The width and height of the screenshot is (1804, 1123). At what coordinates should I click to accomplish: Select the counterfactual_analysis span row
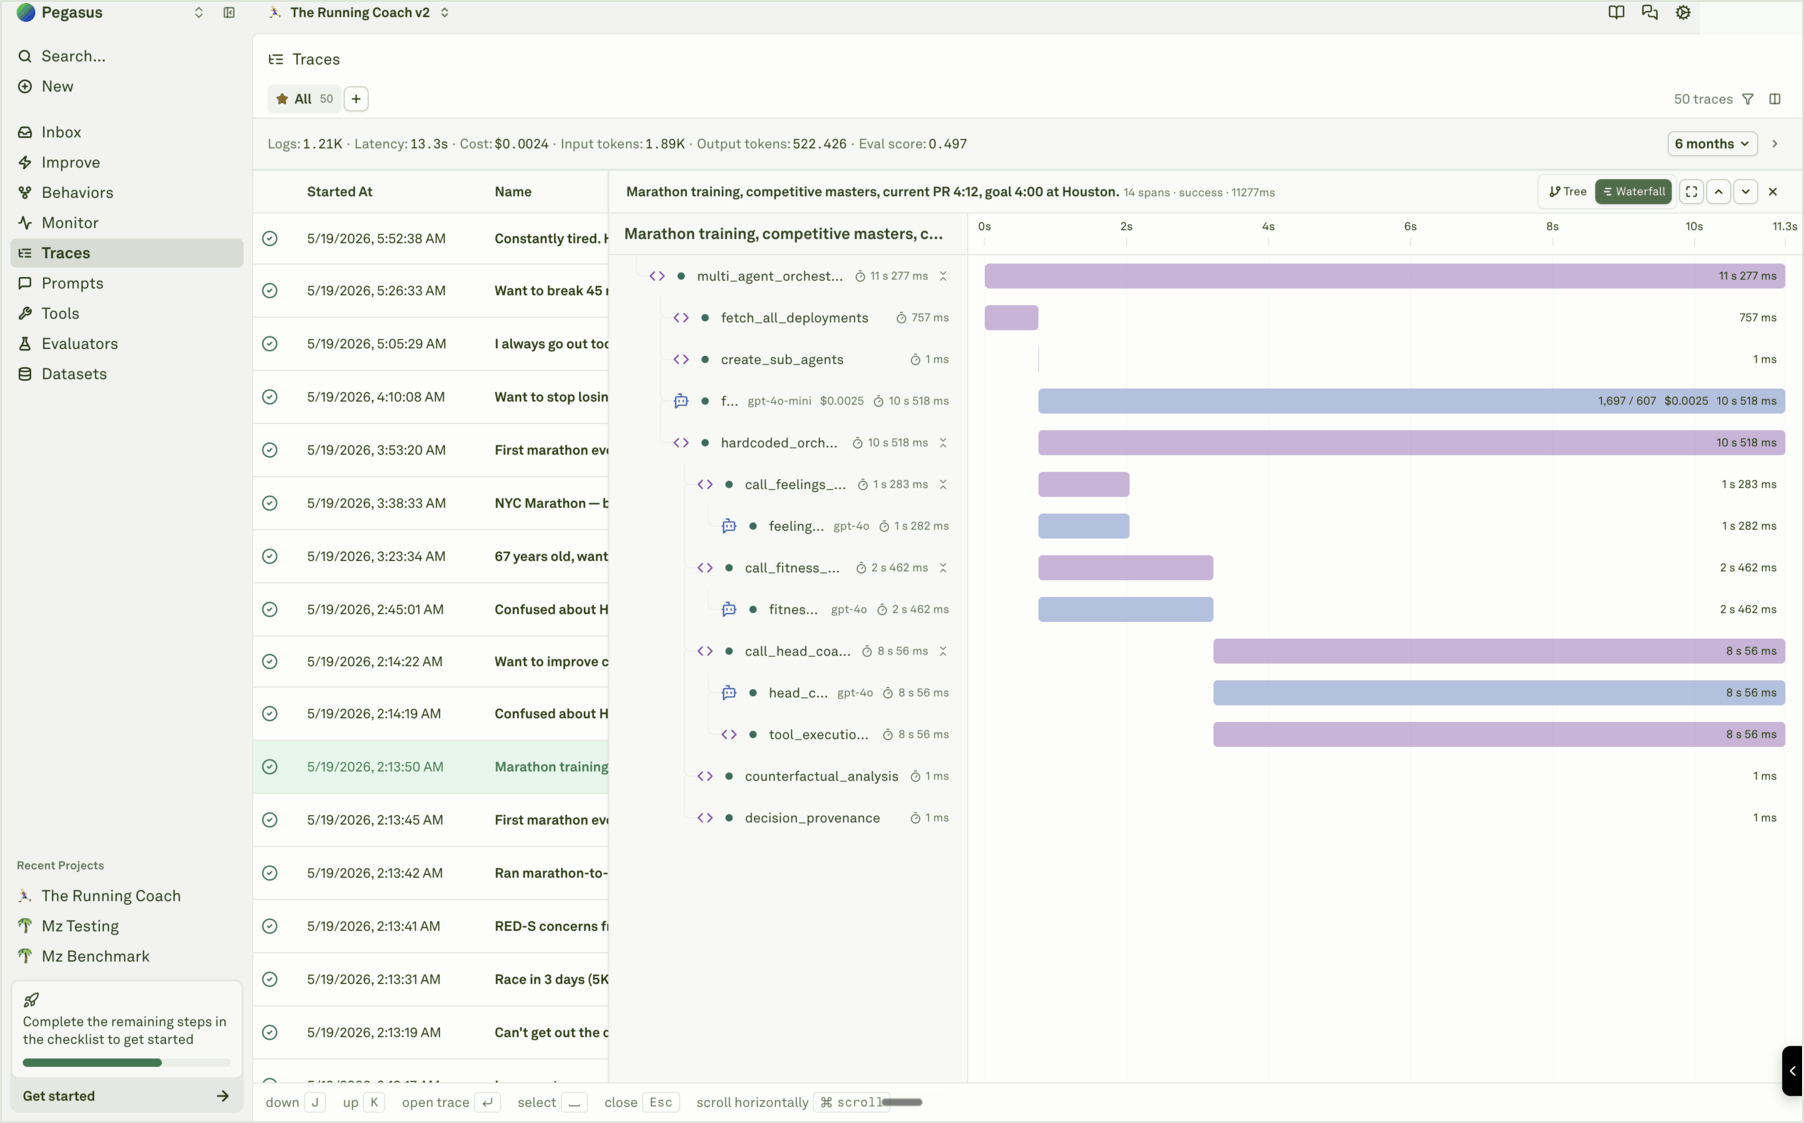[x=788, y=776]
